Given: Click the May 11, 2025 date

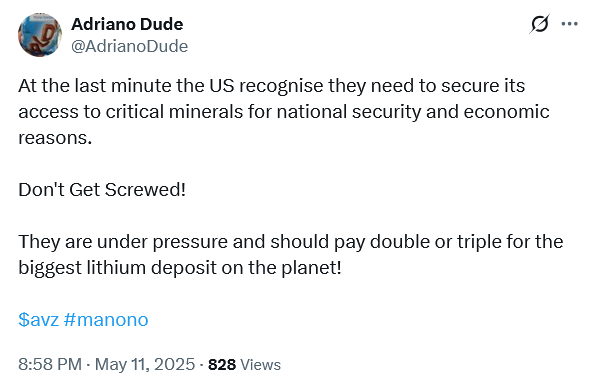Looking at the screenshot, I should coord(145,364).
